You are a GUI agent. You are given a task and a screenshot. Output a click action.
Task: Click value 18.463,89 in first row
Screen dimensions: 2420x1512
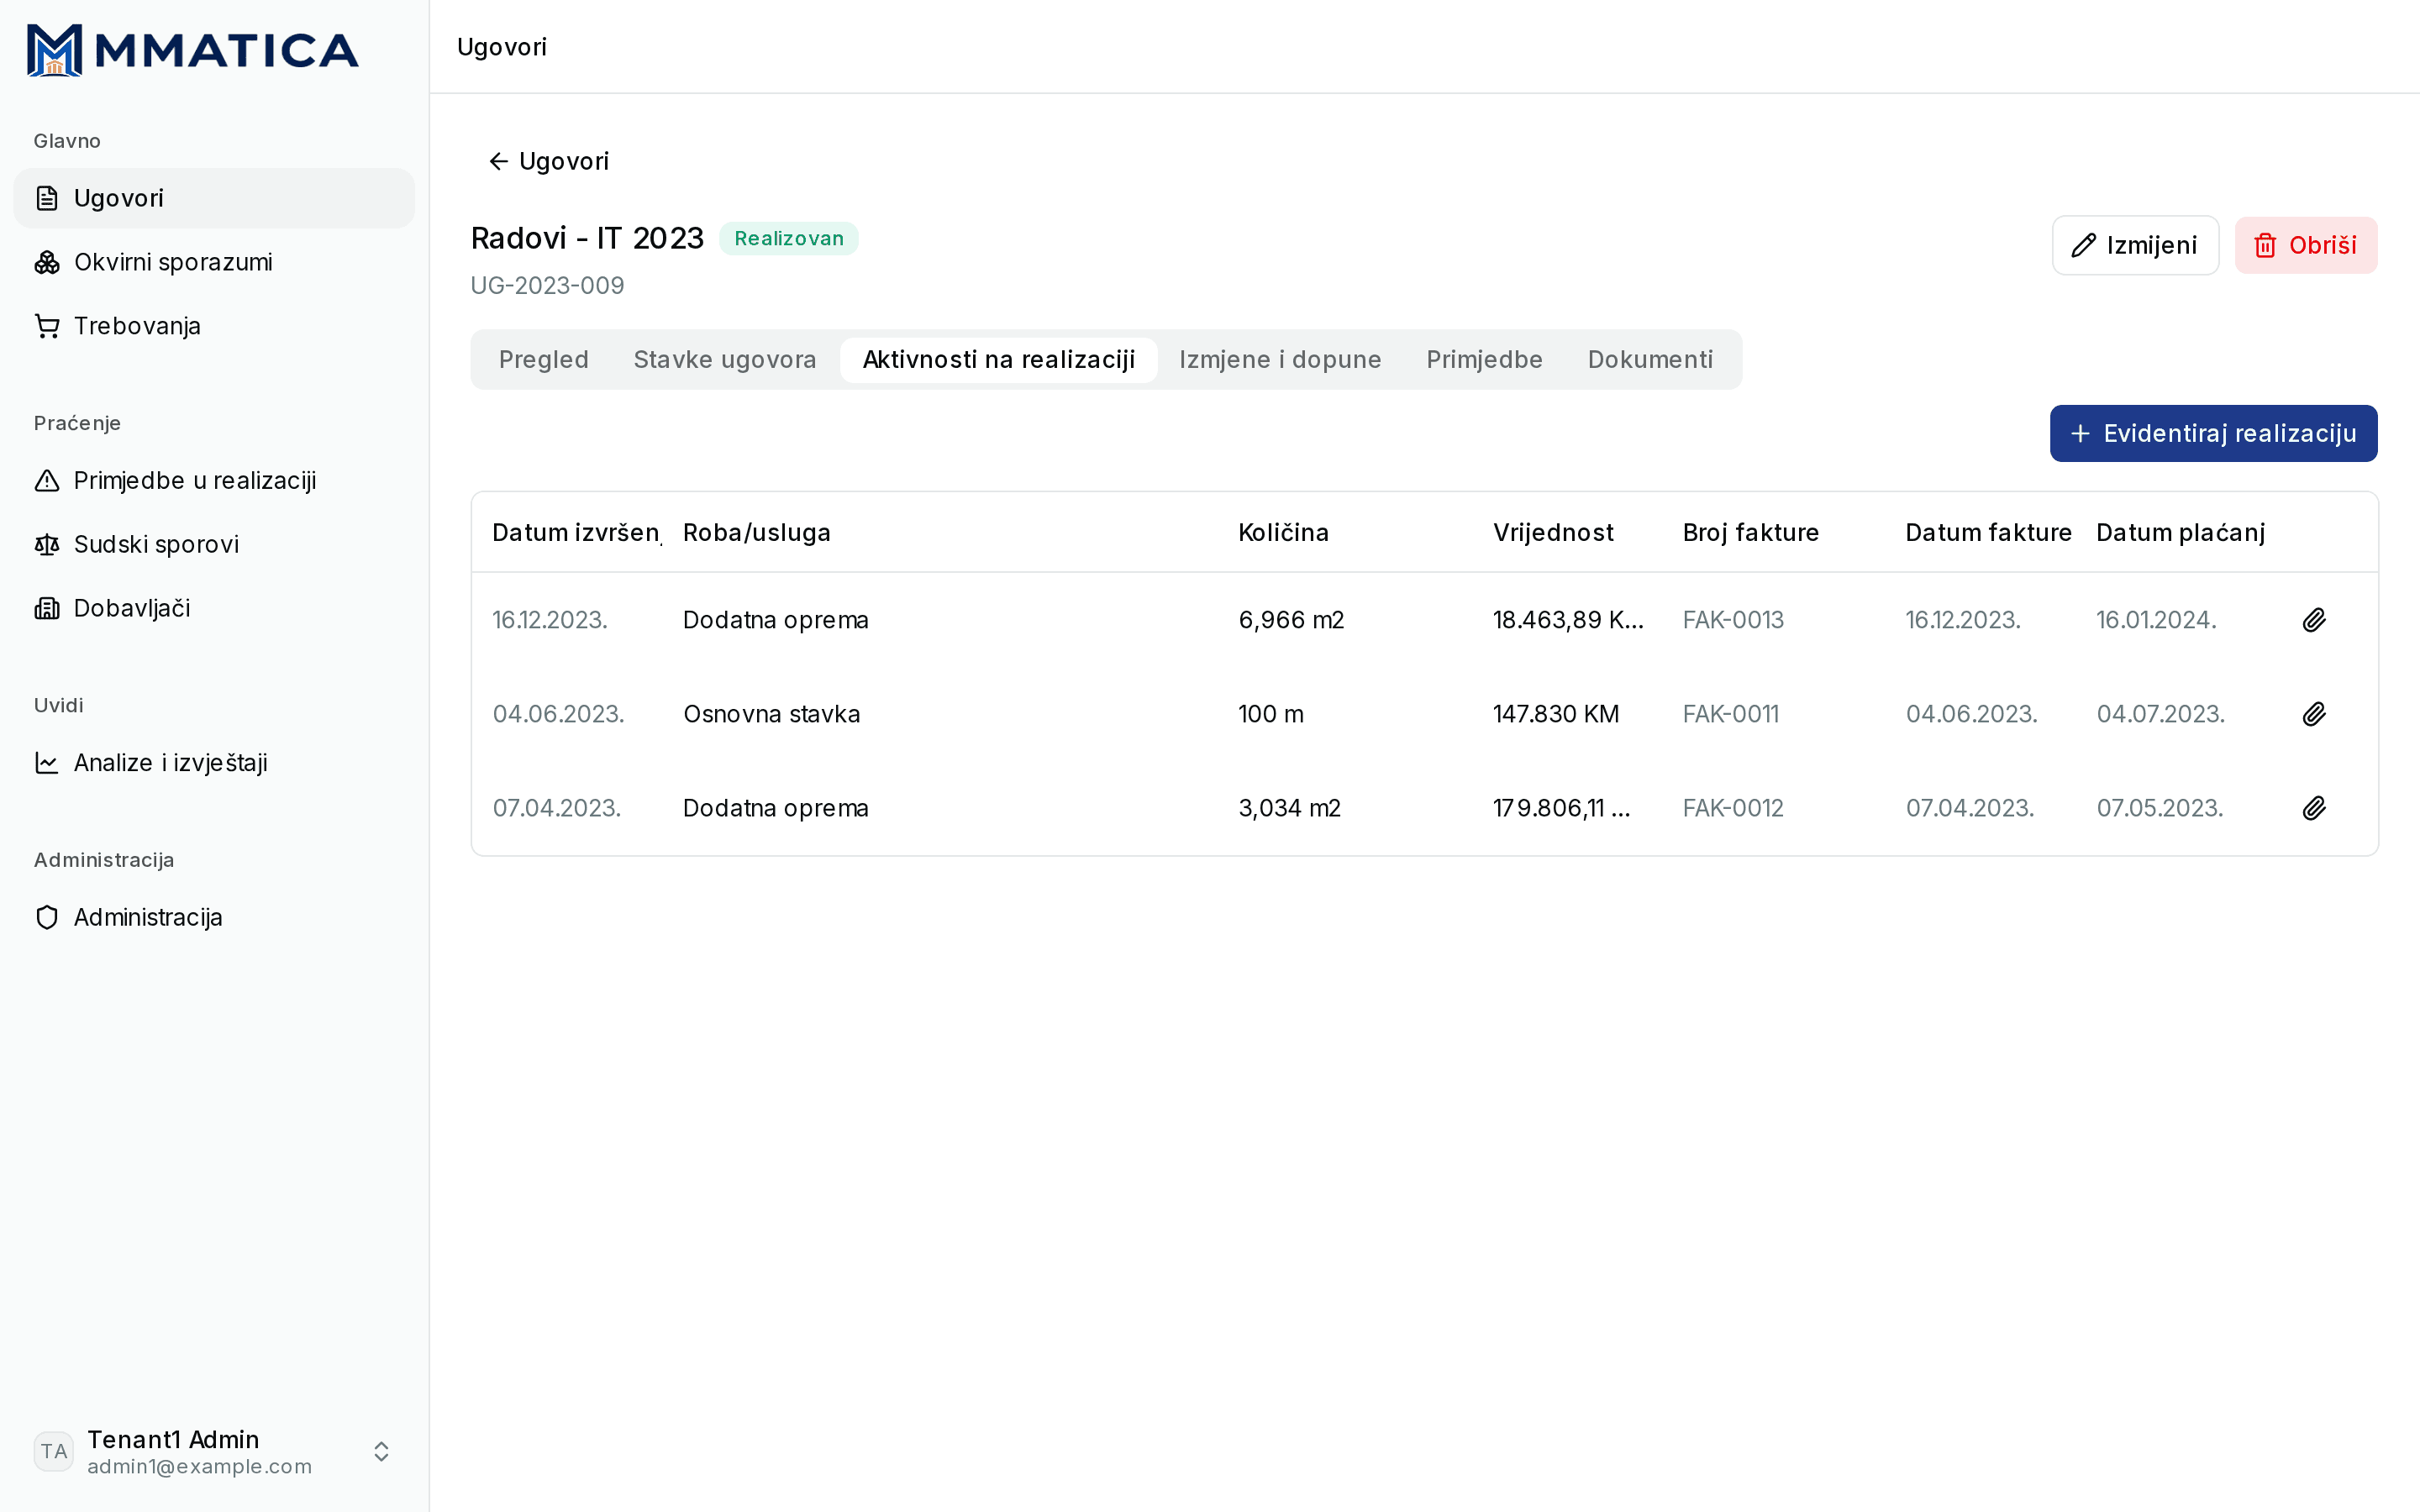(1568, 620)
